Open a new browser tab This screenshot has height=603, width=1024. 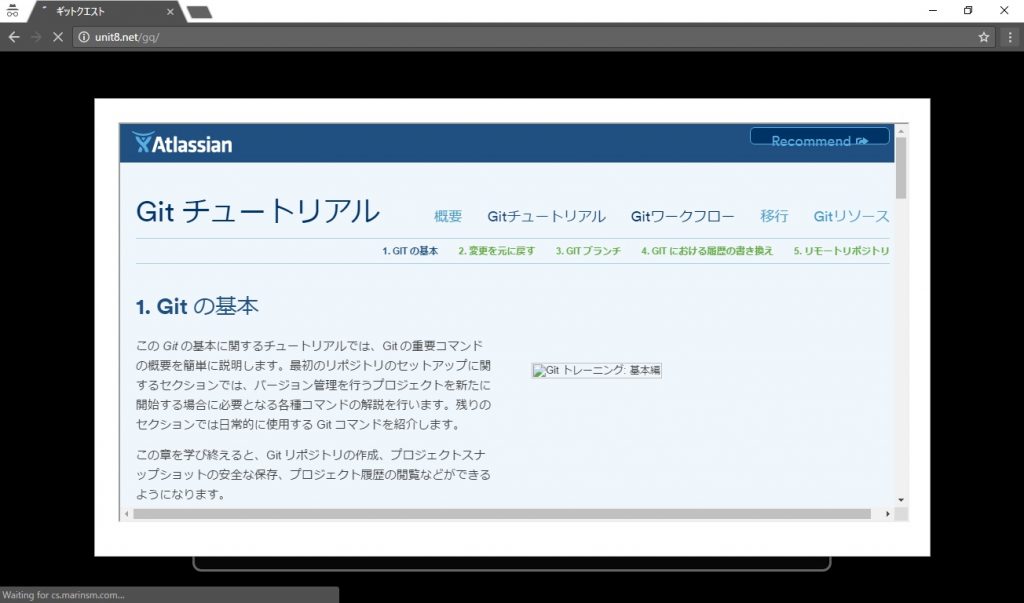pyautogui.click(x=199, y=12)
